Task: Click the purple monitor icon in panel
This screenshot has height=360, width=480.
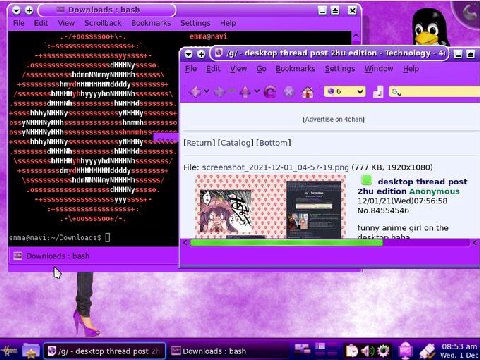Action: [x=406, y=351]
